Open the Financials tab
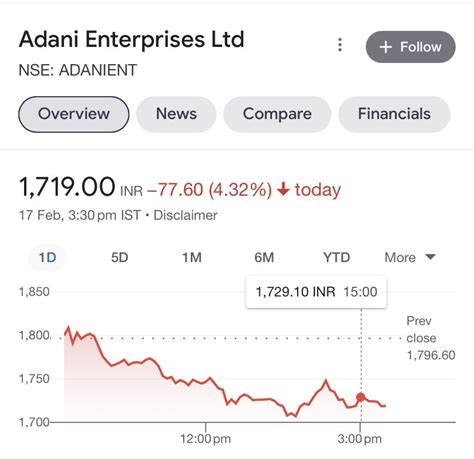 394,114
